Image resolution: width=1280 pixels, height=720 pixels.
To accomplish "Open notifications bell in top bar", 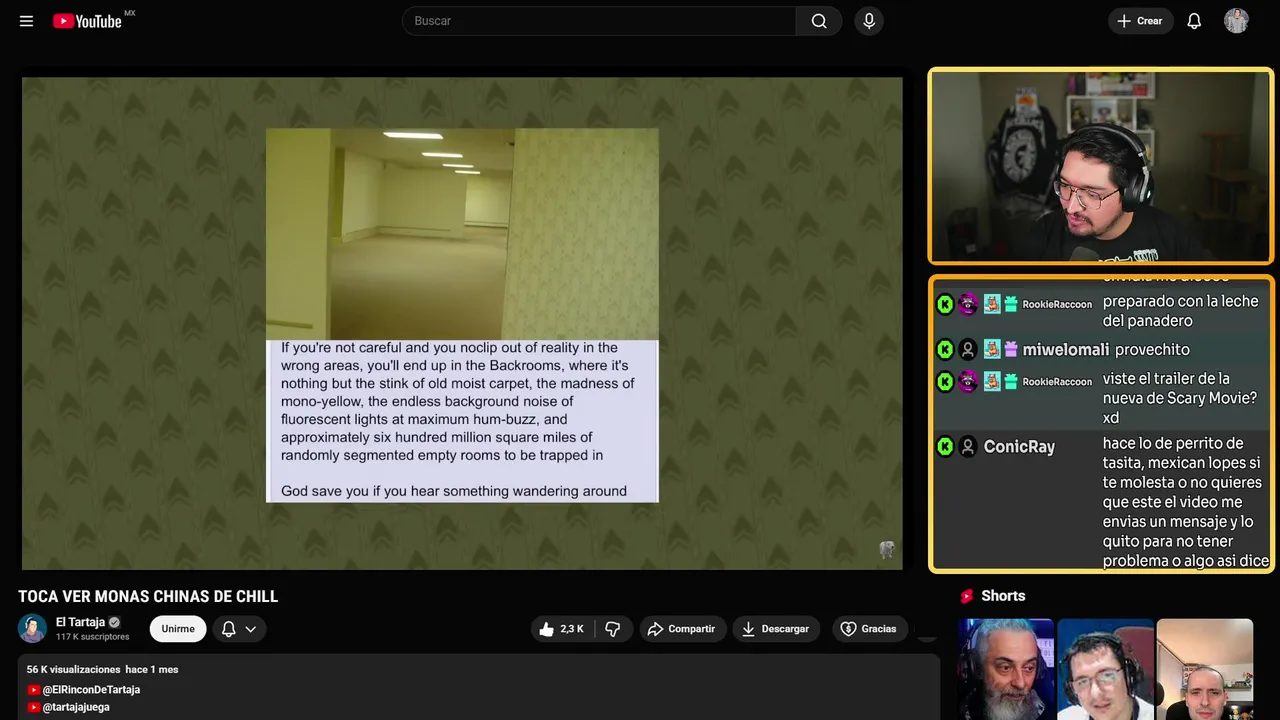I will (x=1194, y=21).
